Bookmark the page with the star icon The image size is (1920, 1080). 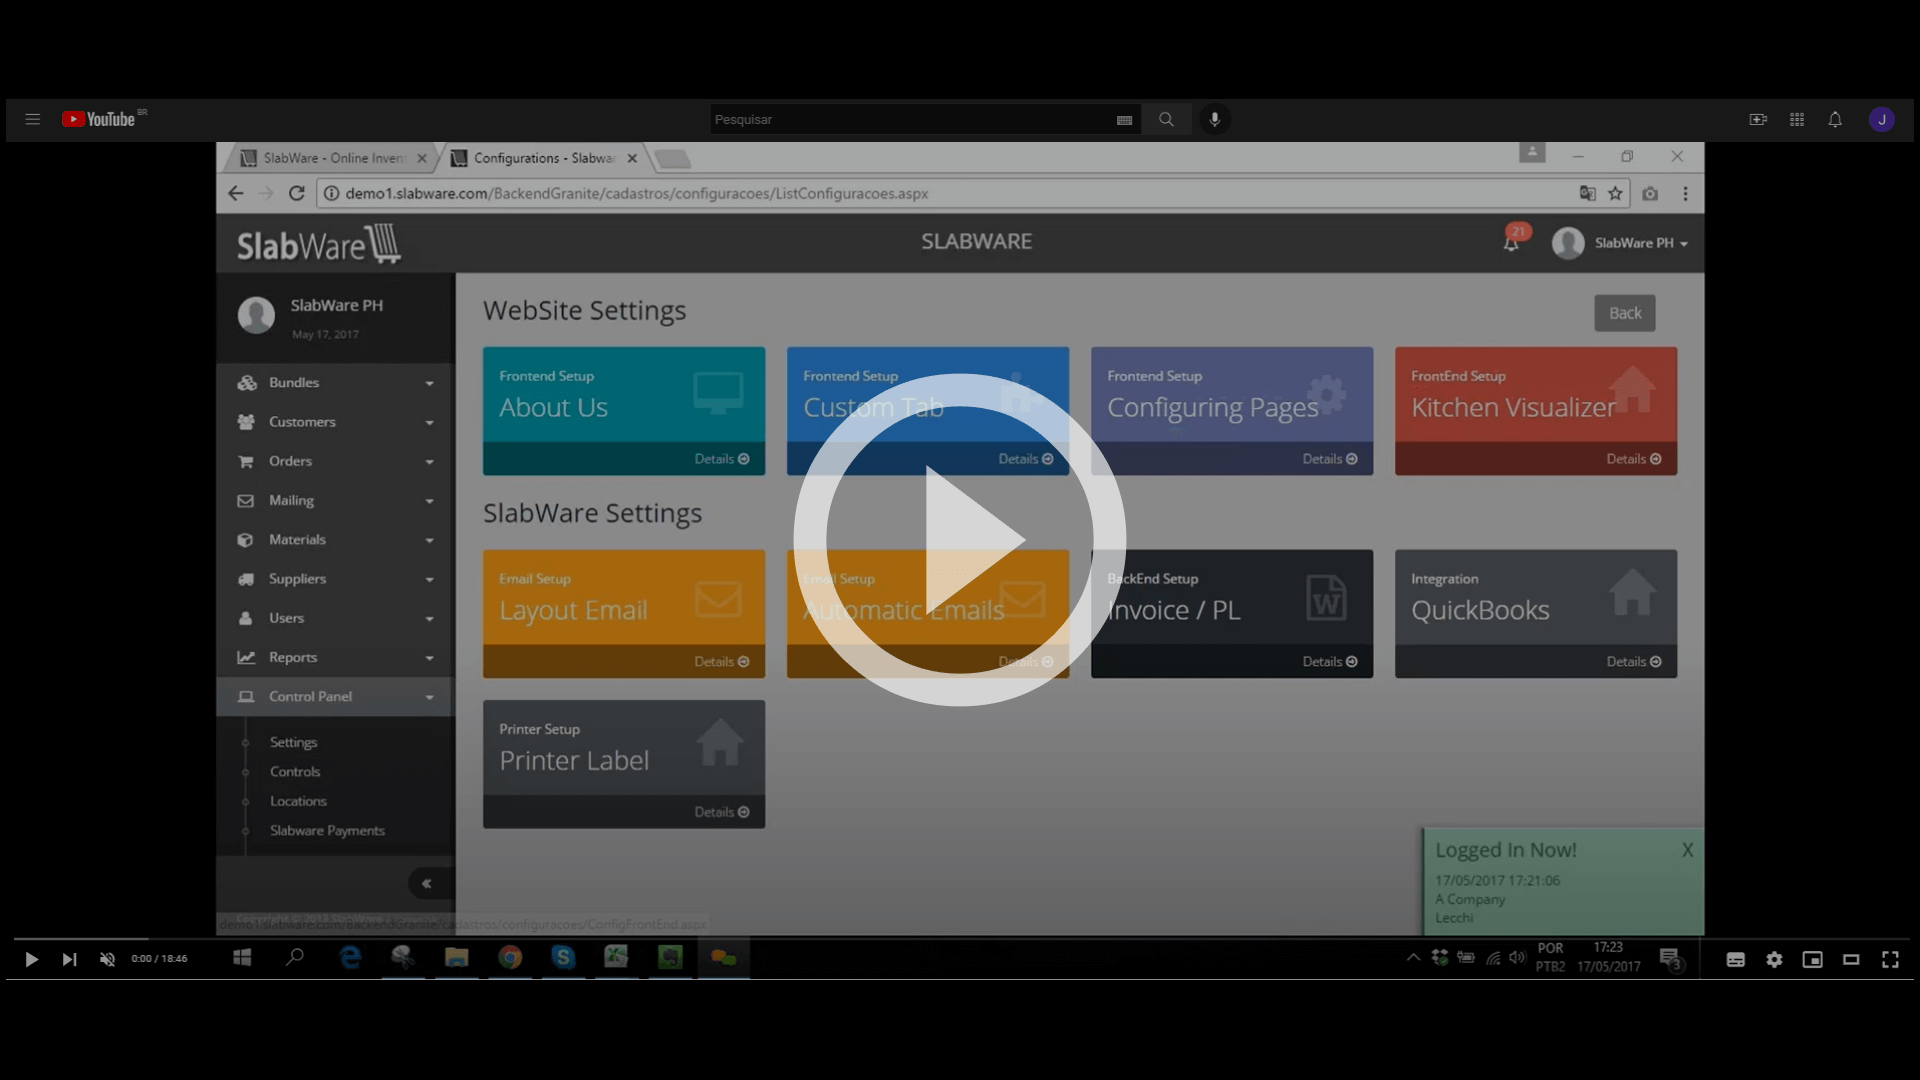tap(1615, 193)
